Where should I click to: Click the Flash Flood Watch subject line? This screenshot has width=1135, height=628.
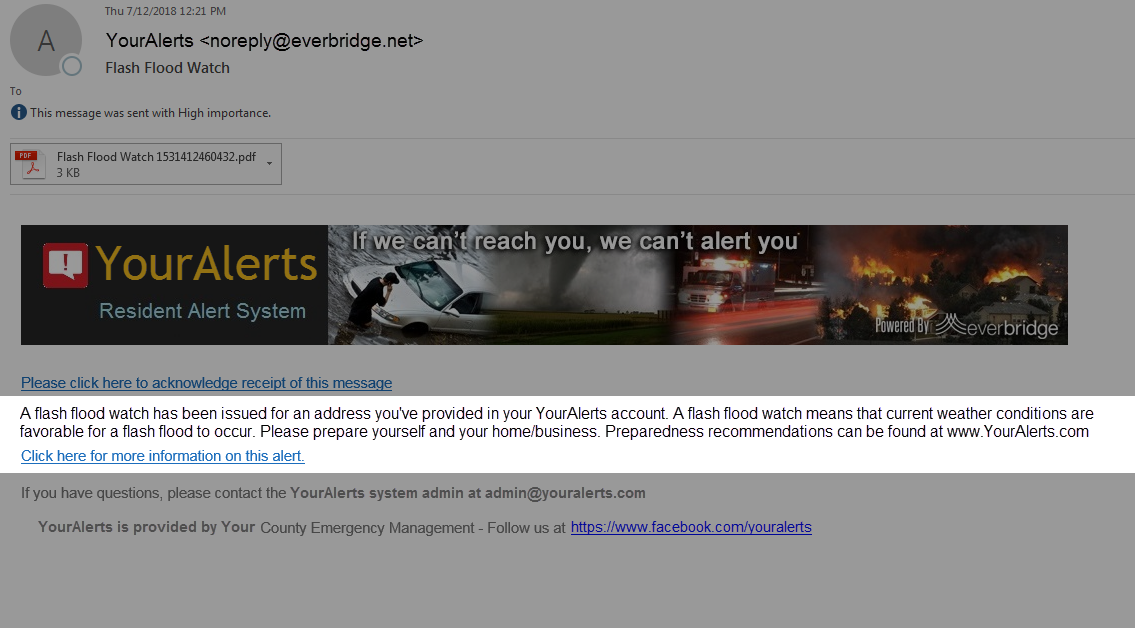tap(167, 68)
